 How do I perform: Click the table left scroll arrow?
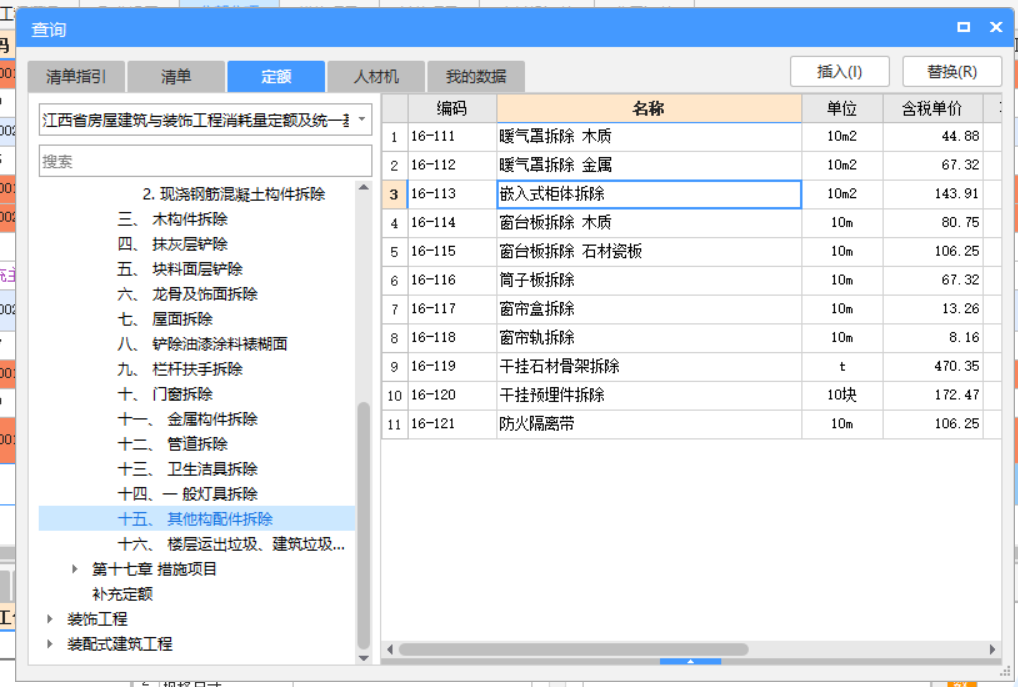pyautogui.click(x=390, y=649)
